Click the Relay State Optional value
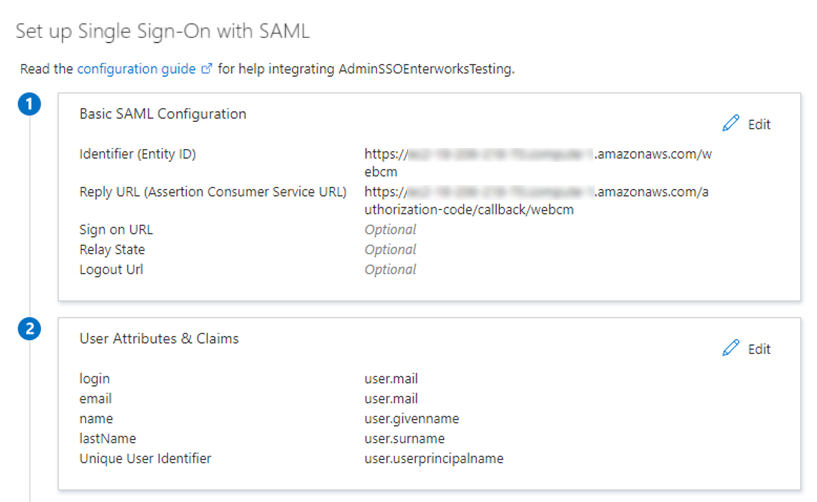 coord(390,250)
